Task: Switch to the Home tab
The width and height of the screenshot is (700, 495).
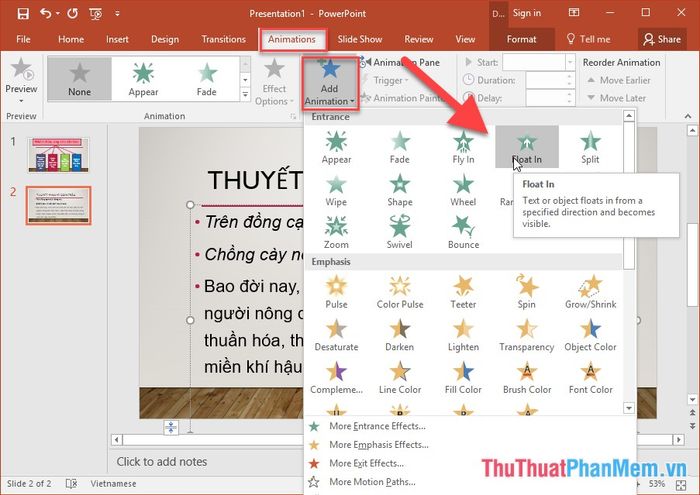Action: click(x=71, y=39)
